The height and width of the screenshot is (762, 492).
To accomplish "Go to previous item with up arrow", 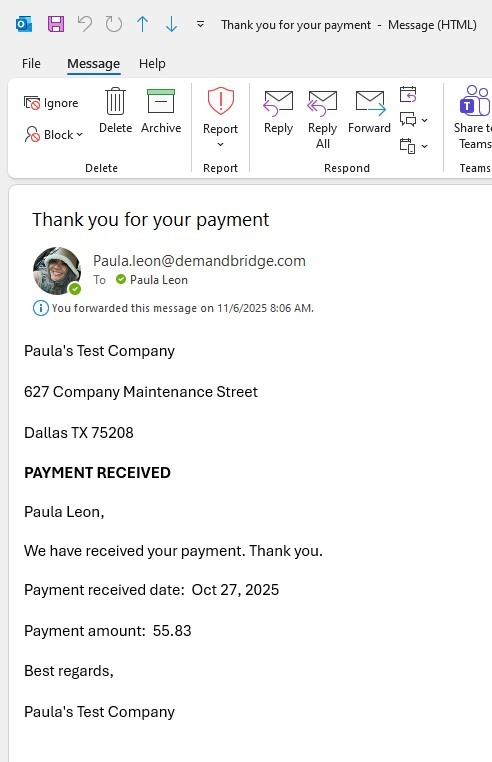I will (142, 24).
